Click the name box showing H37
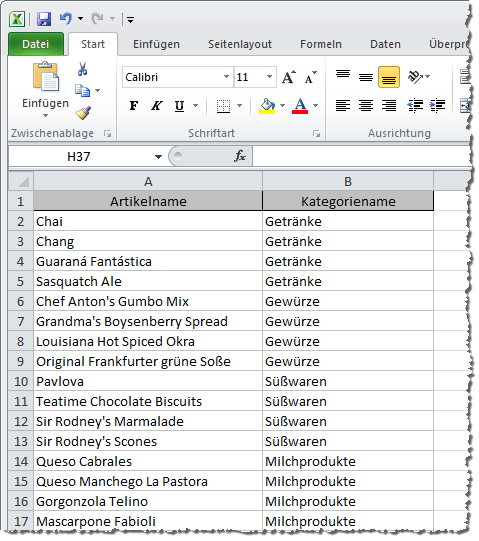The width and height of the screenshot is (479, 541). tap(79, 157)
